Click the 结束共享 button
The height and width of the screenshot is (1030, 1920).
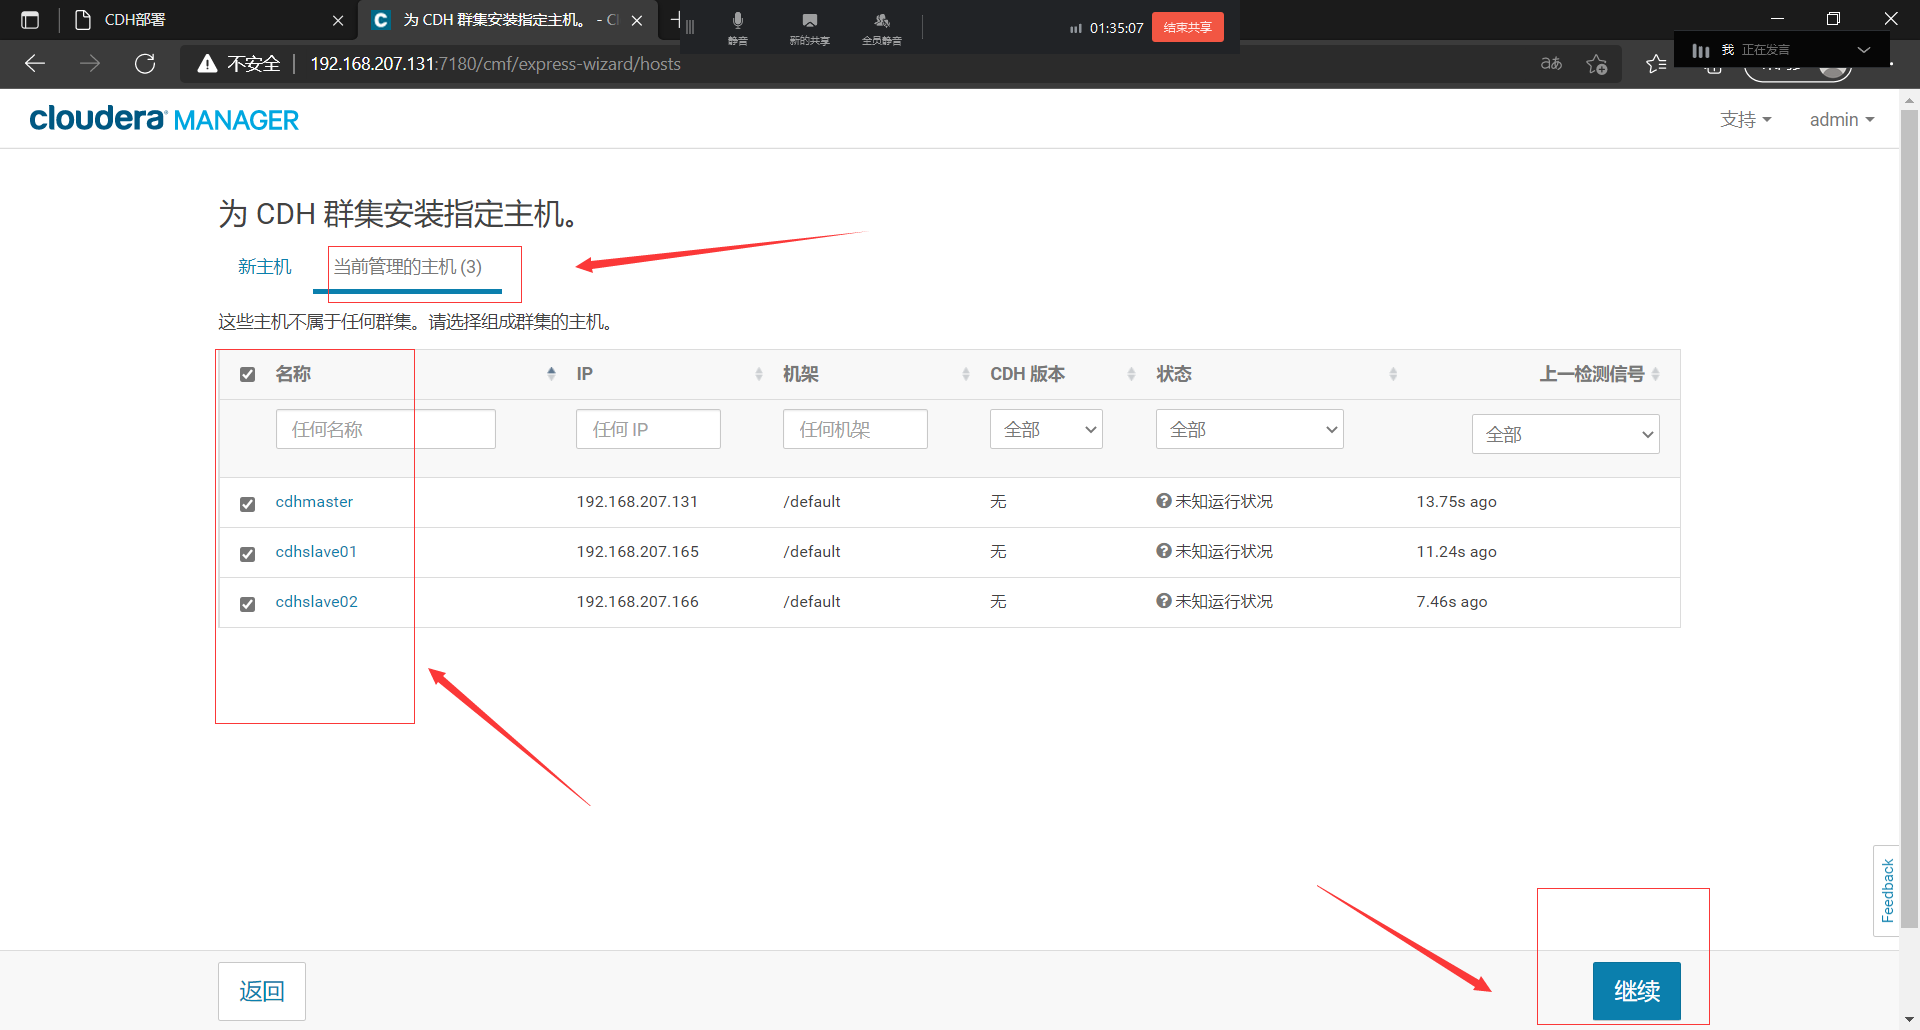(1187, 27)
